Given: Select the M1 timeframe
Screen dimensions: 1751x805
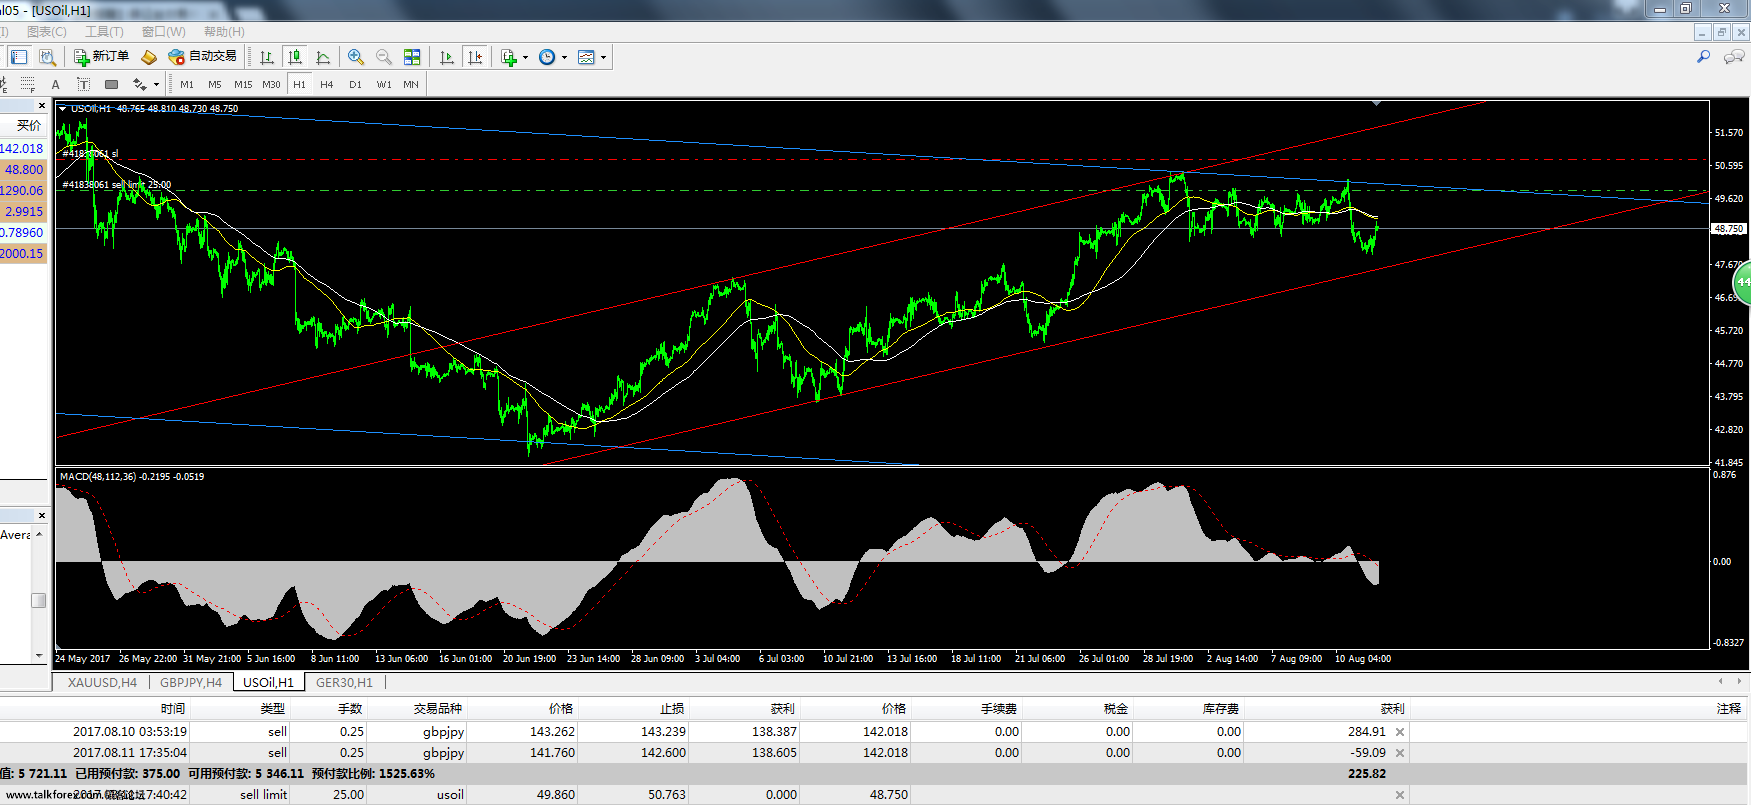Looking at the screenshot, I should pyautogui.click(x=187, y=84).
